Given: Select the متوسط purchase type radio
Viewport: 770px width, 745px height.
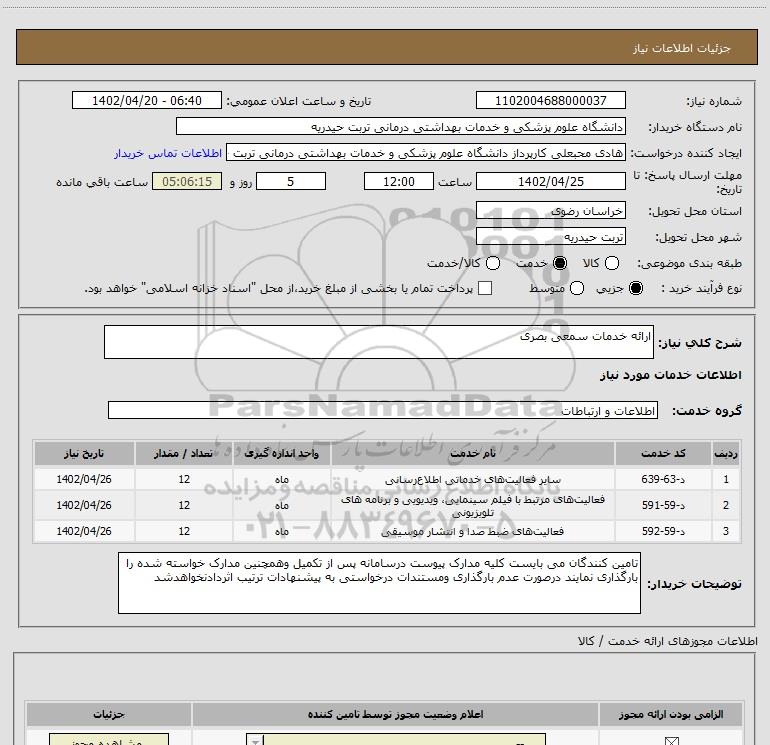Looking at the screenshot, I should (577, 288).
